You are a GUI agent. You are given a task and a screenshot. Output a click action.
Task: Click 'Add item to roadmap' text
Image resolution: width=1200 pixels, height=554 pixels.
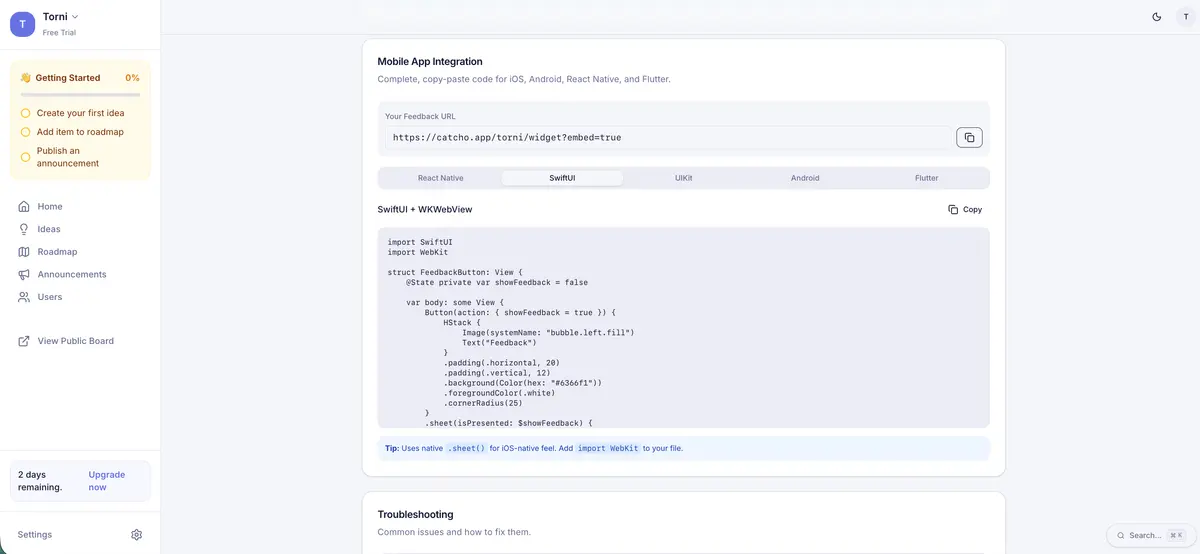[80, 132]
